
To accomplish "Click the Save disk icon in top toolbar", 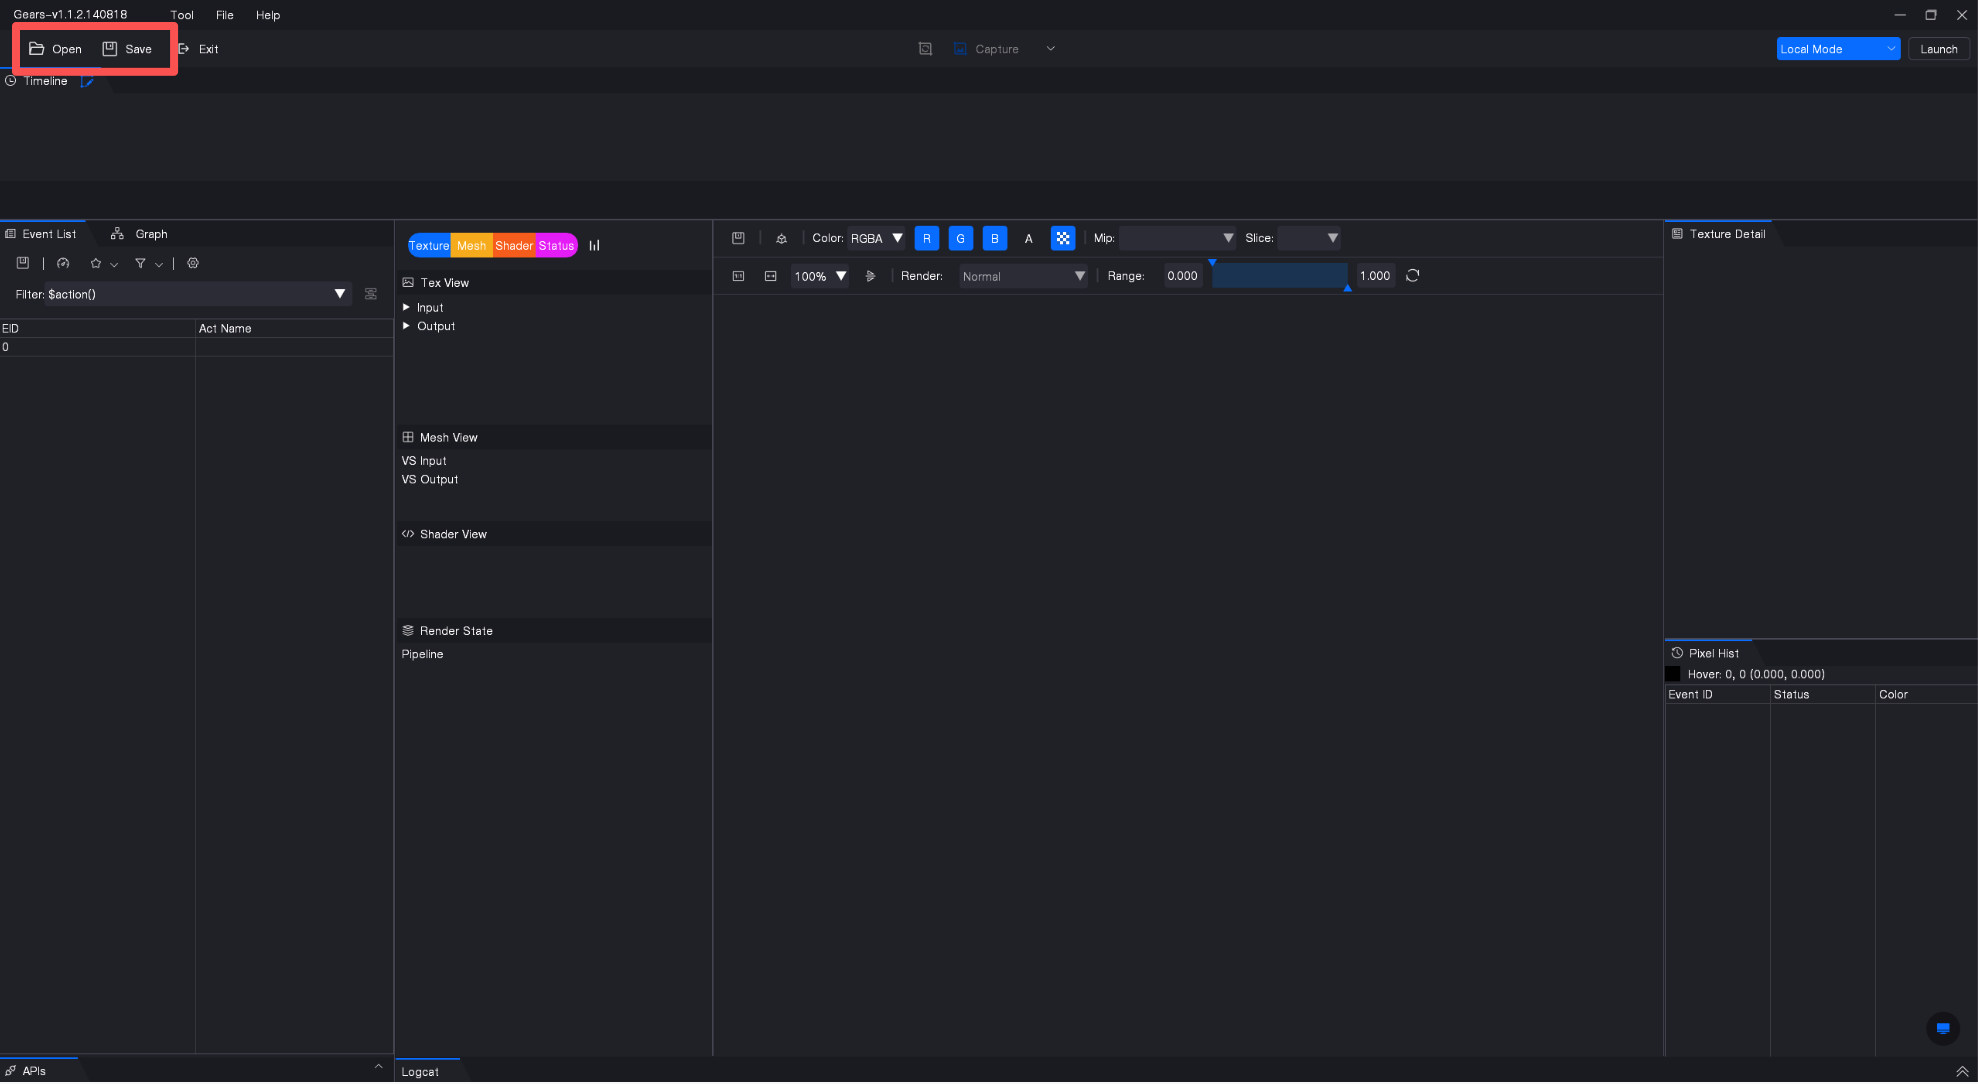I will (x=110, y=49).
